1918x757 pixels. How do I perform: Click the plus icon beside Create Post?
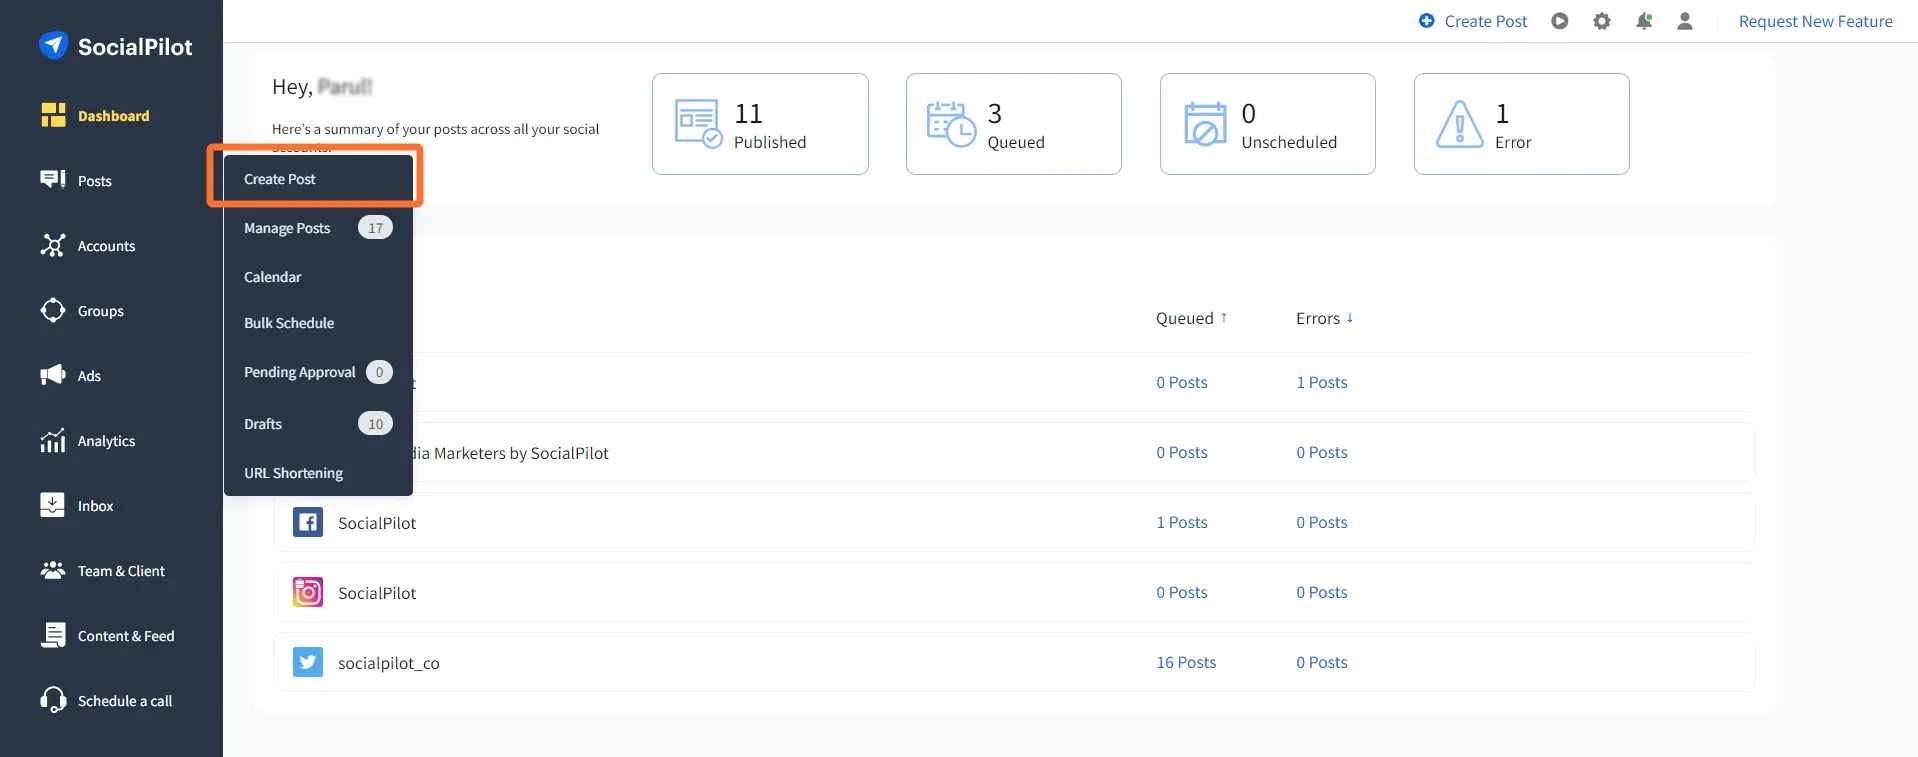[x=1427, y=21]
